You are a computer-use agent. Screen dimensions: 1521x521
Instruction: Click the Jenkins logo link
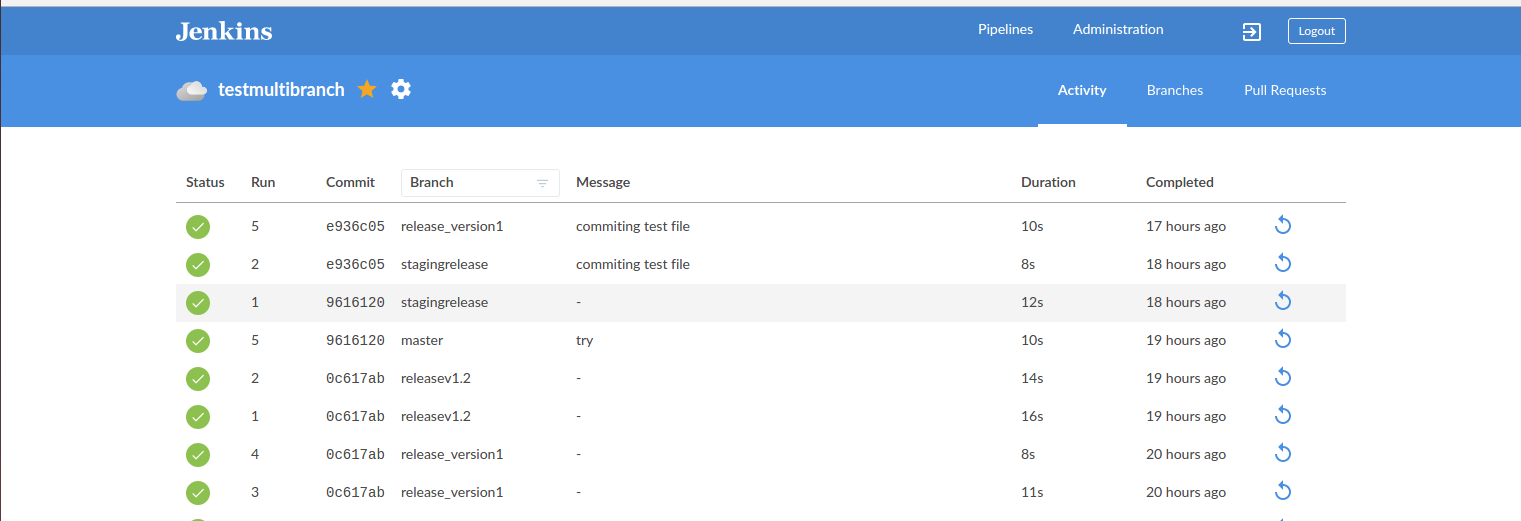[x=224, y=31]
